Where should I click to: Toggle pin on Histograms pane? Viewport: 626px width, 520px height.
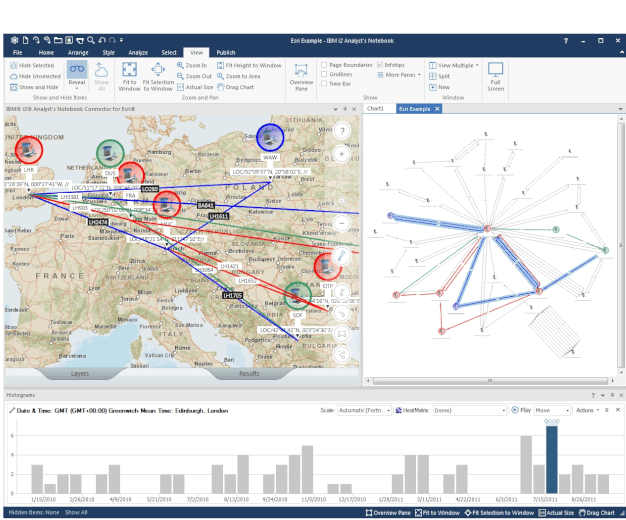[612, 395]
